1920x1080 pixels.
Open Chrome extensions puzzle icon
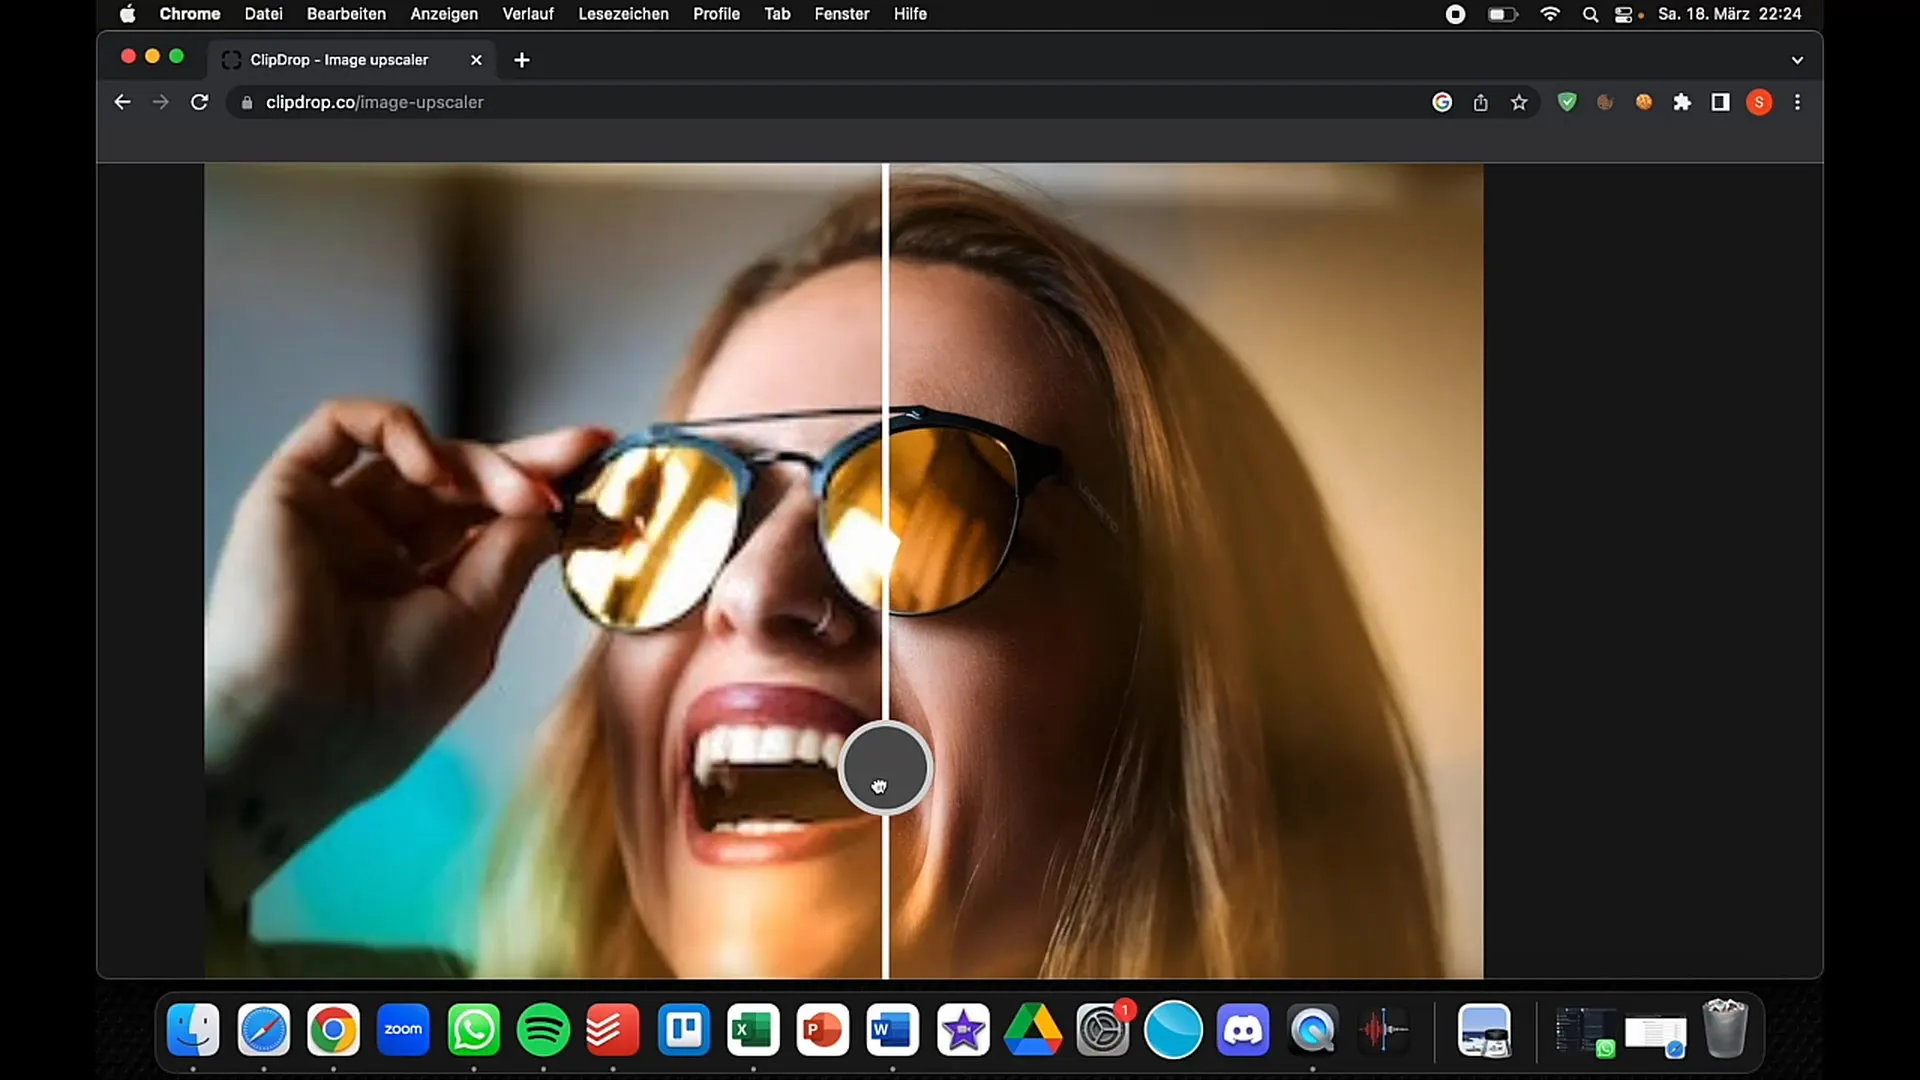(x=1682, y=102)
